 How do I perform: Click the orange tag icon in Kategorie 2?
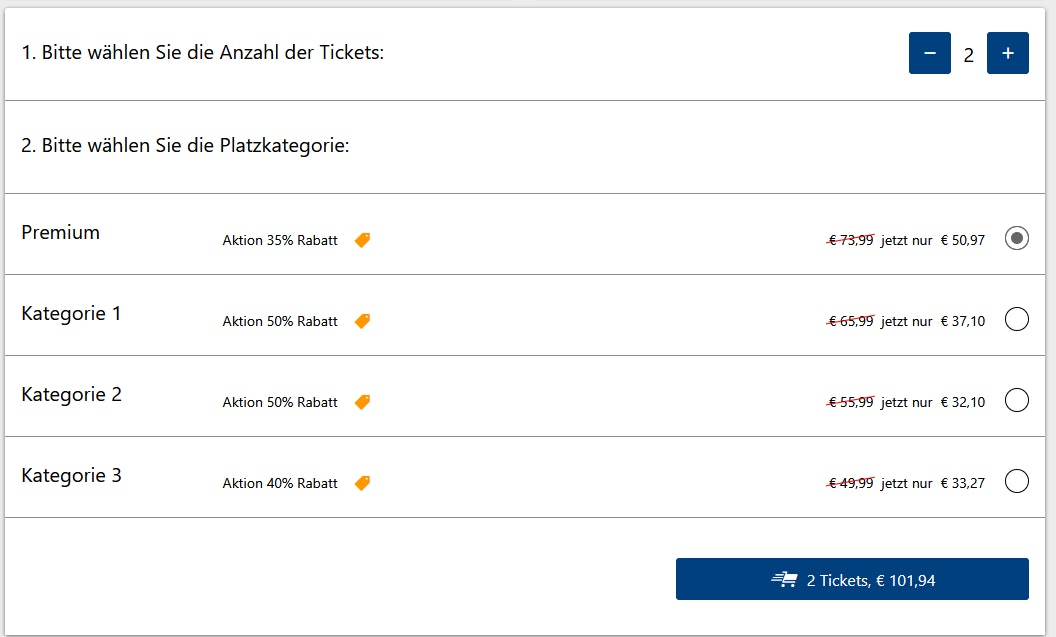pyautogui.click(x=362, y=402)
